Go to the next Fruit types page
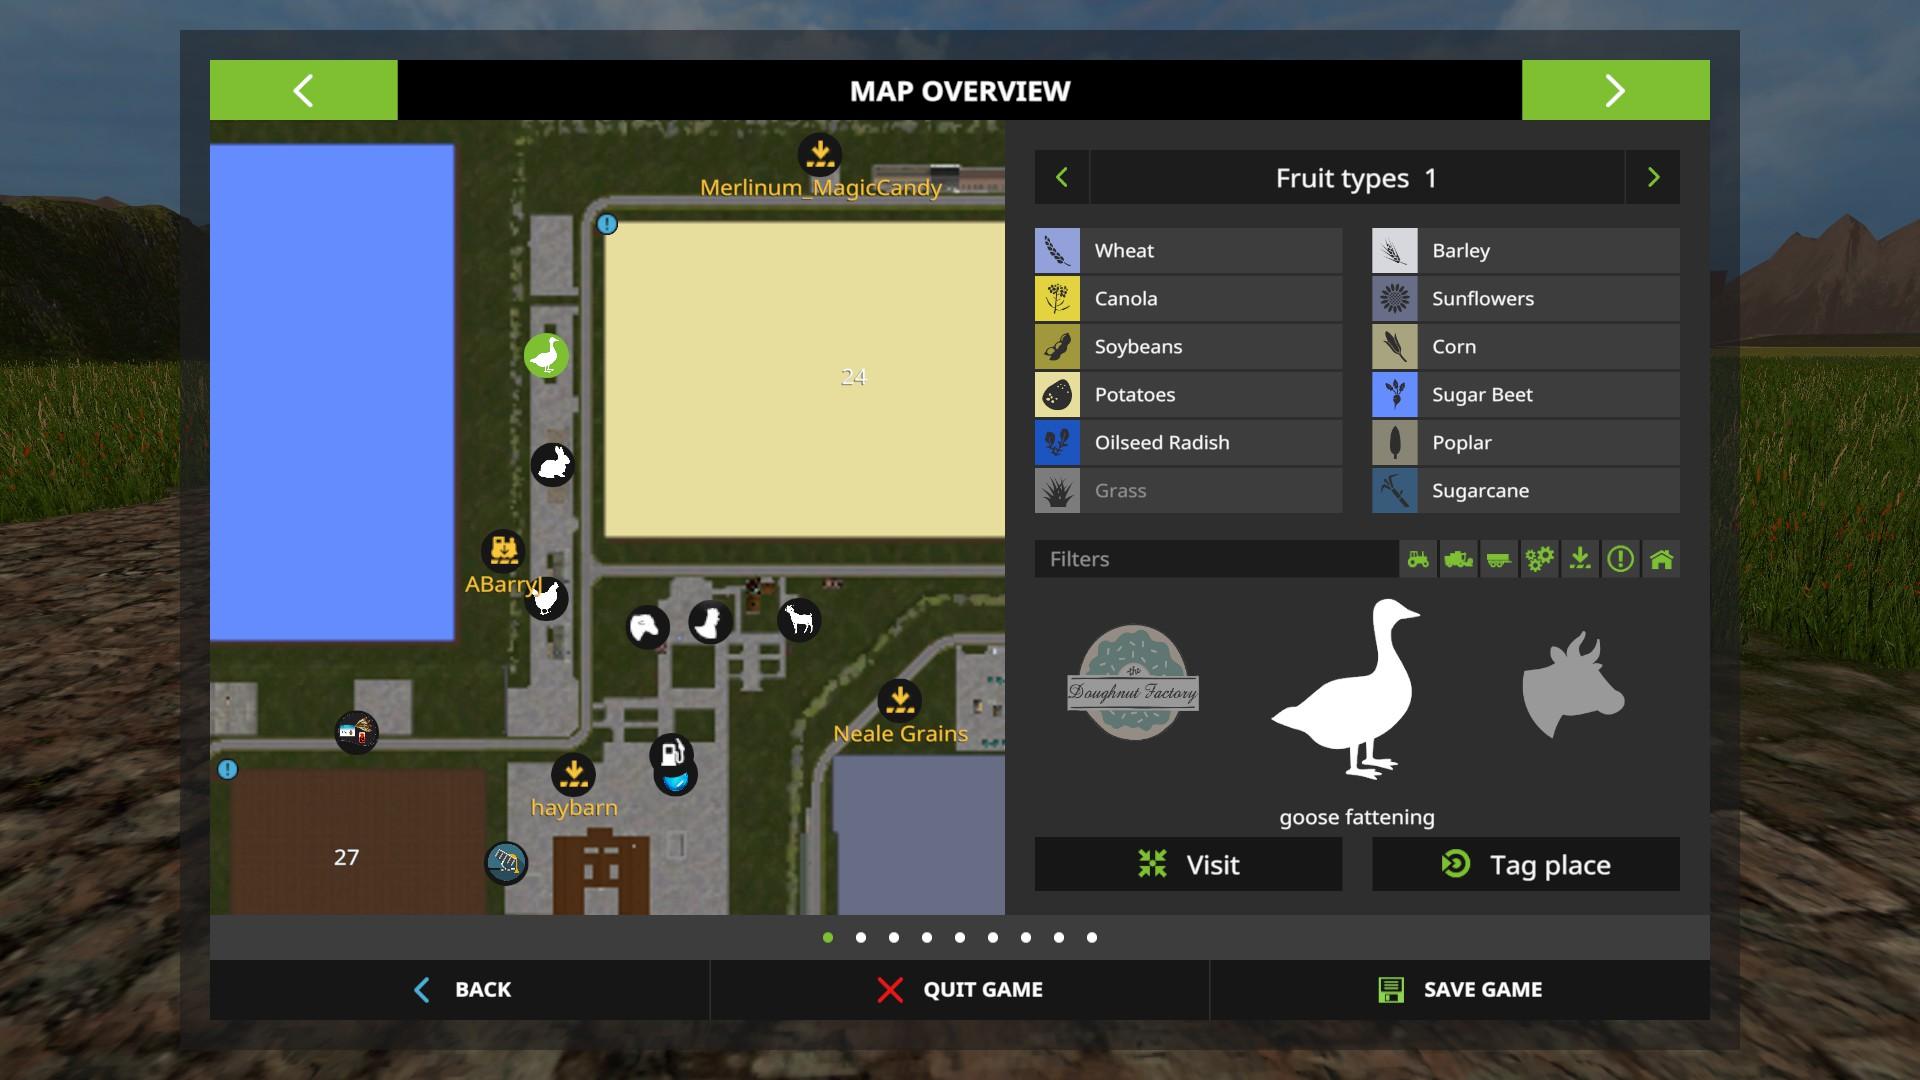This screenshot has width=1920, height=1080. [x=1653, y=178]
